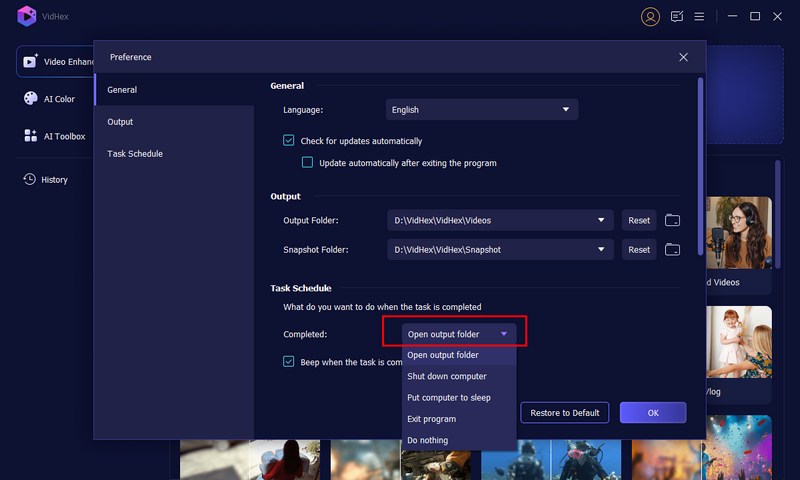Browse Output Folder with folder icon
This screenshot has width=800, height=480.
[672, 220]
